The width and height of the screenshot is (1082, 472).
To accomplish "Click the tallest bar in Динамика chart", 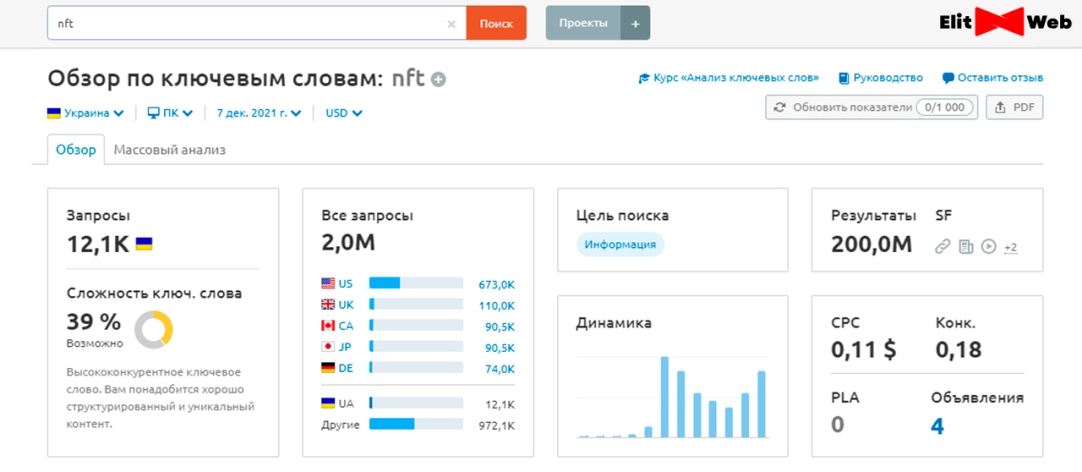I will click(665, 397).
